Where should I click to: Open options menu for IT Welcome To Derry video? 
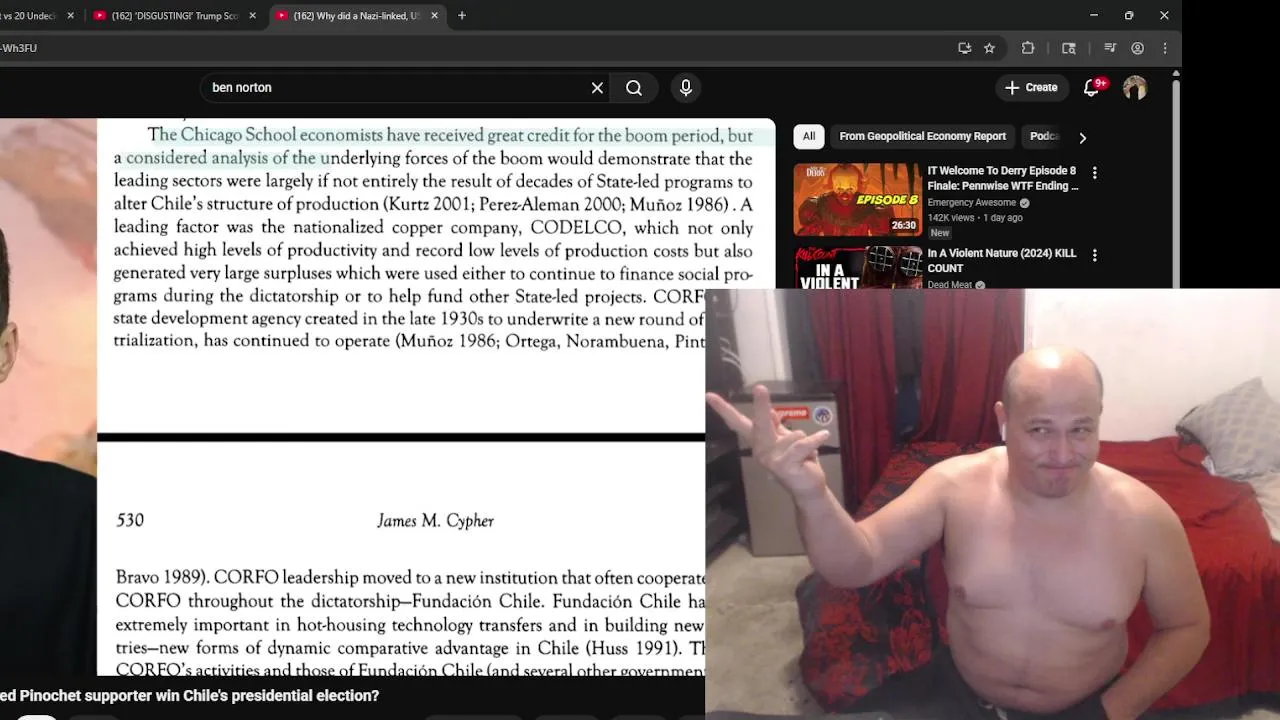tap(1094, 173)
